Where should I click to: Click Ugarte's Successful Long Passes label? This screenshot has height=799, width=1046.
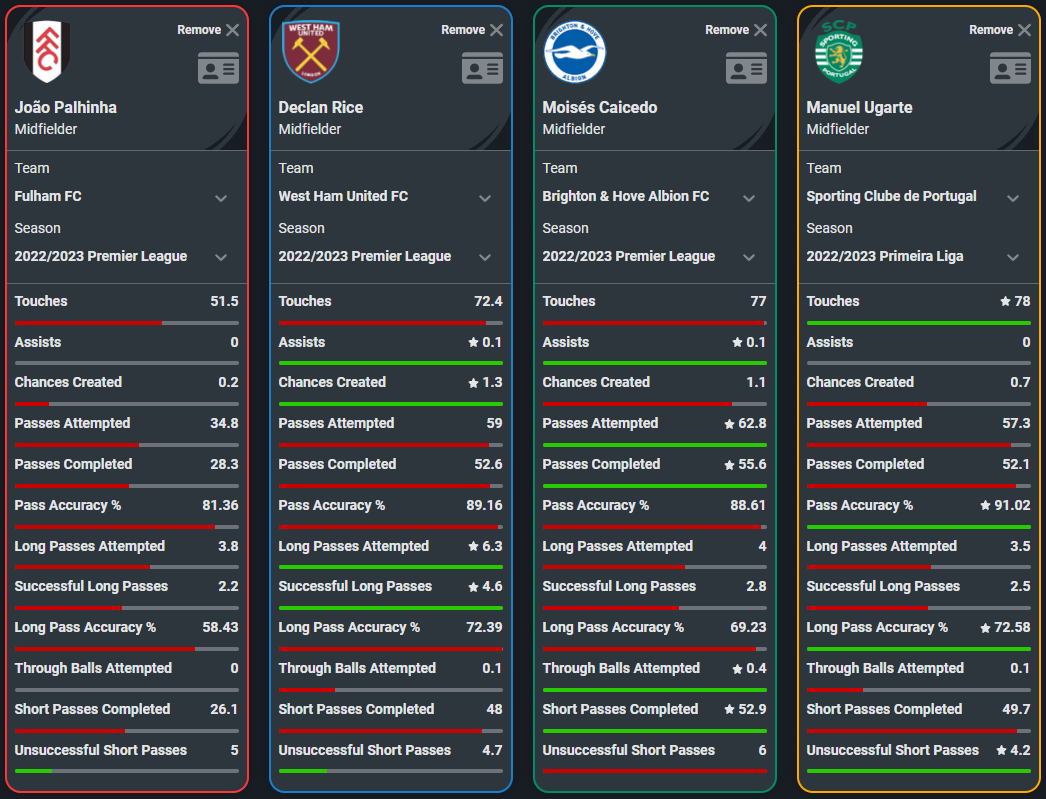point(883,587)
